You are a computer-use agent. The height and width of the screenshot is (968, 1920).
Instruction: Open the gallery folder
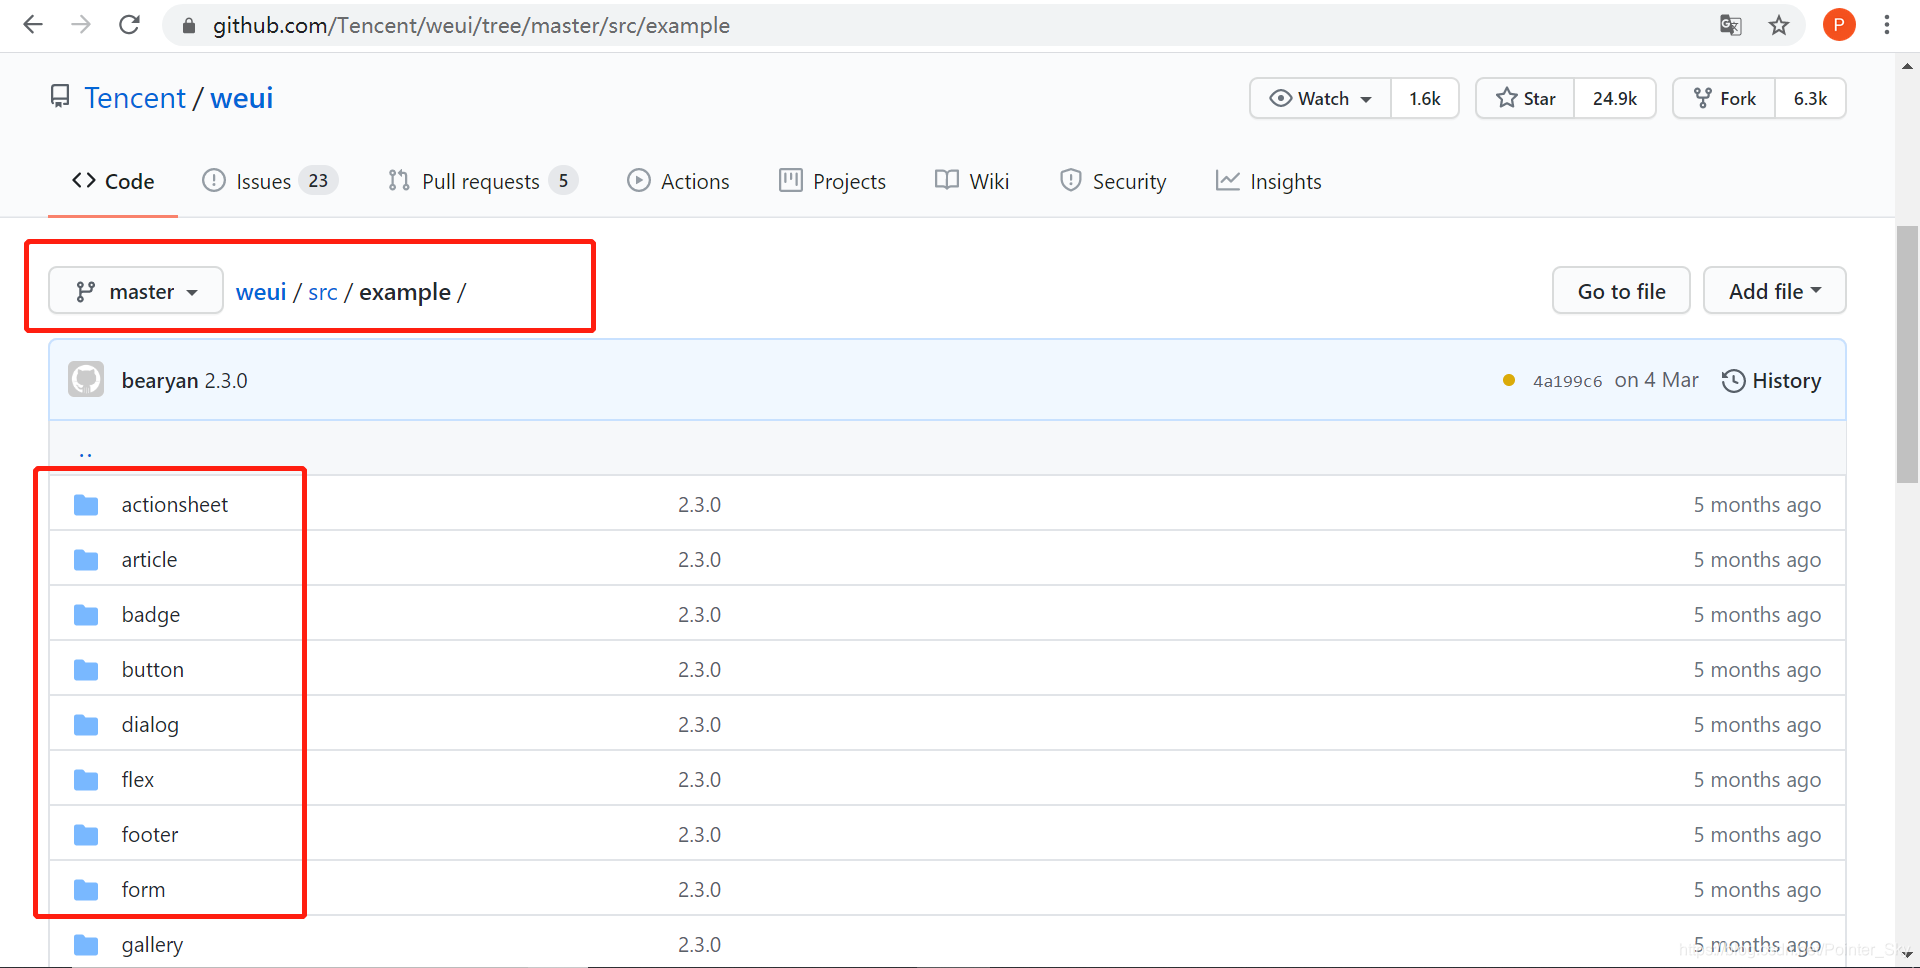pos(152,945)
